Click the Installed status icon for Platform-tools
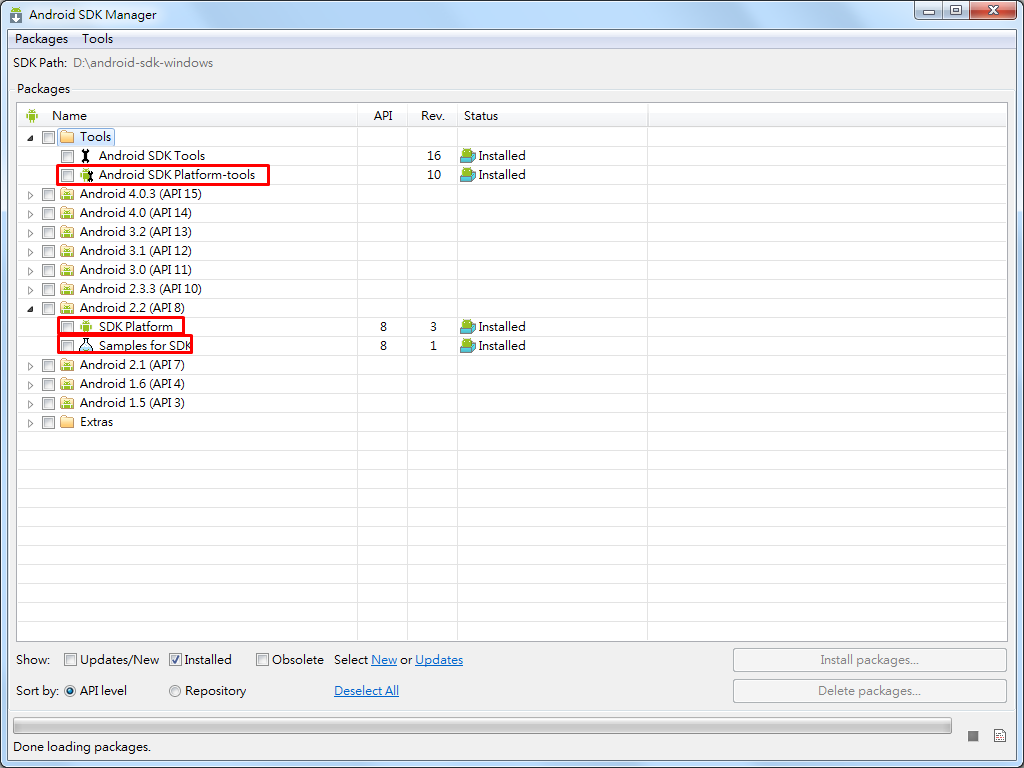The image size is (1024, 768). 468,175
